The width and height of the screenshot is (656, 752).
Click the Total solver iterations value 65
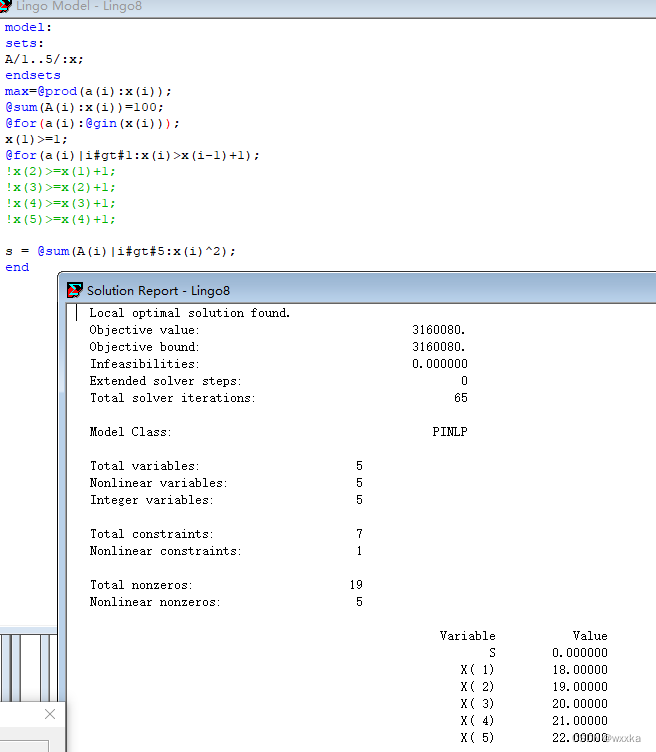click(x=461, y=398)
